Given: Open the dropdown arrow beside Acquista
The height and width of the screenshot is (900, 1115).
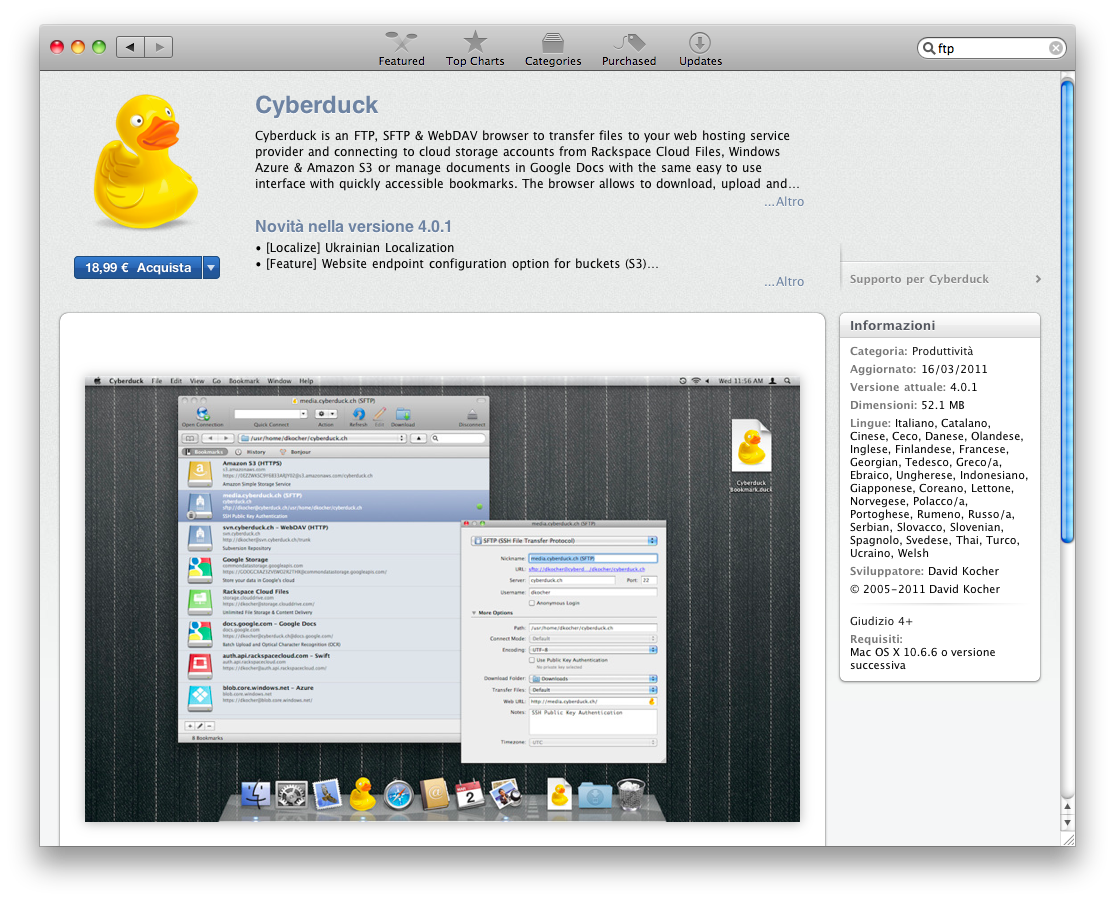Looking at the screenshot, I should [x=211, y=267].
